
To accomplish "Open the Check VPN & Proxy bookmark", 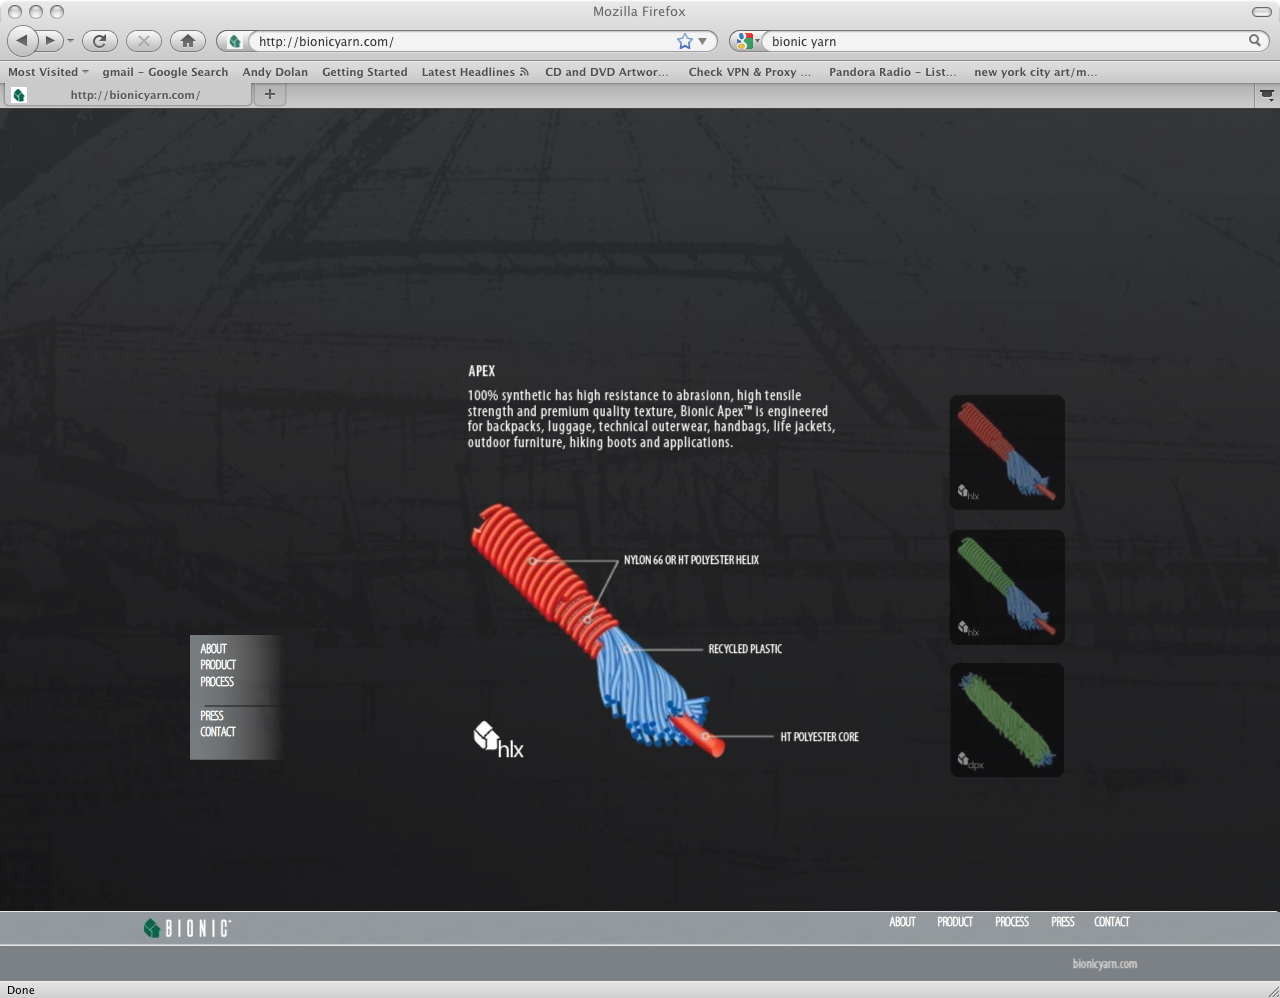I will pos(750,72).
